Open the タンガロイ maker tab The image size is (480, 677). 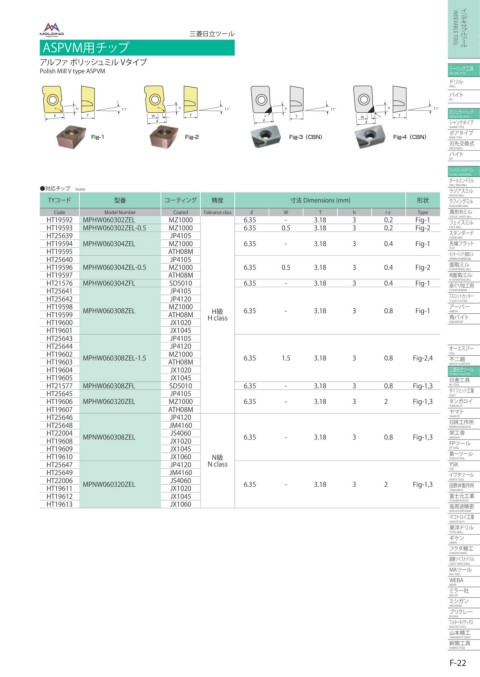click(x=464, y=402)
